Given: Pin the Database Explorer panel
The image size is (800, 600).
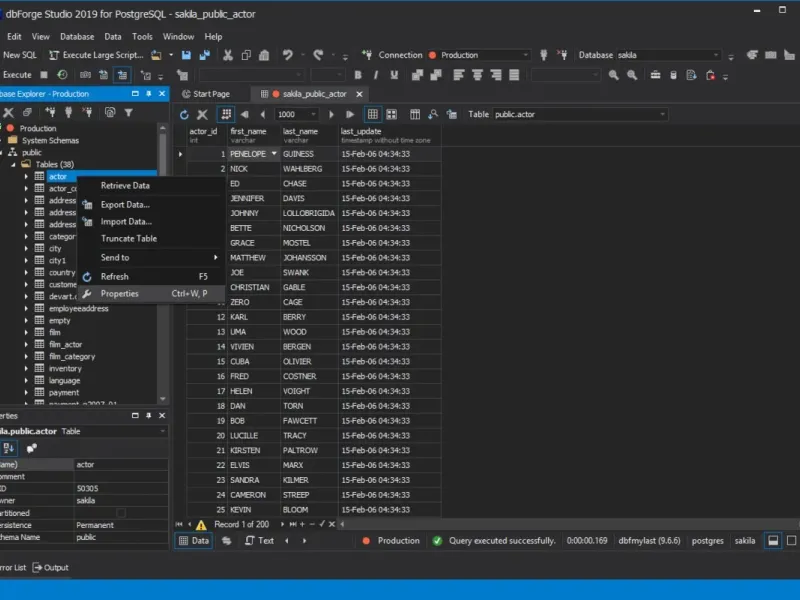Looking at the screenshot, I should pos(148,94).
